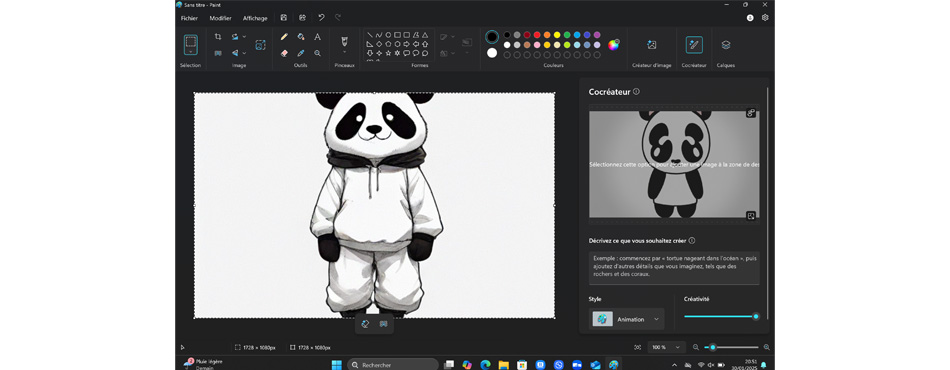Select the Pencil tool
The image size is (950, 370).
tap(284, 37)
